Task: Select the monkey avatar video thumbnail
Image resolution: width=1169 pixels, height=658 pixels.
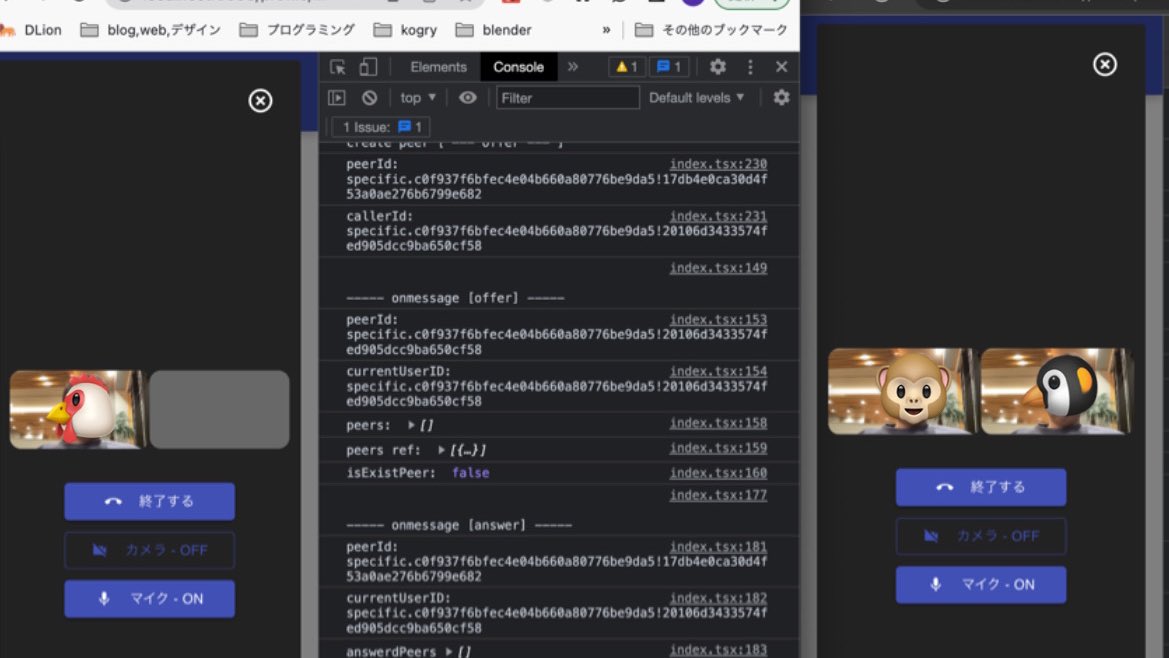Action: coord(902,391)
